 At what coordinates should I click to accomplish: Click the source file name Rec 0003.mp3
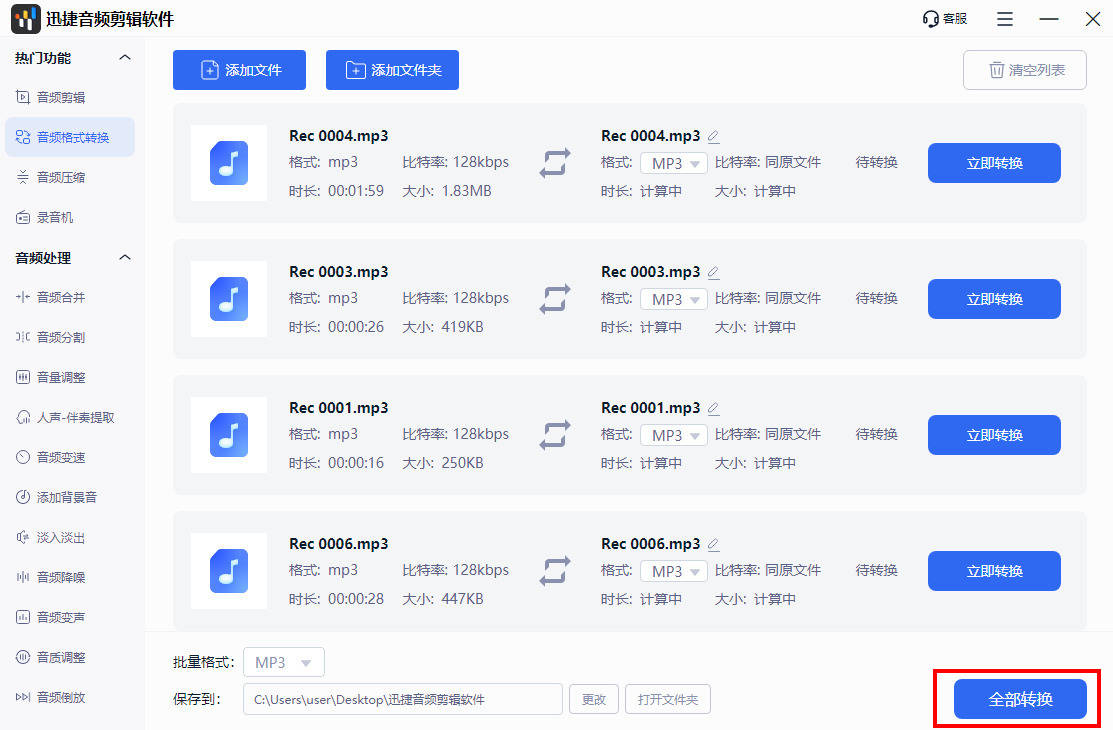(339, 272)
